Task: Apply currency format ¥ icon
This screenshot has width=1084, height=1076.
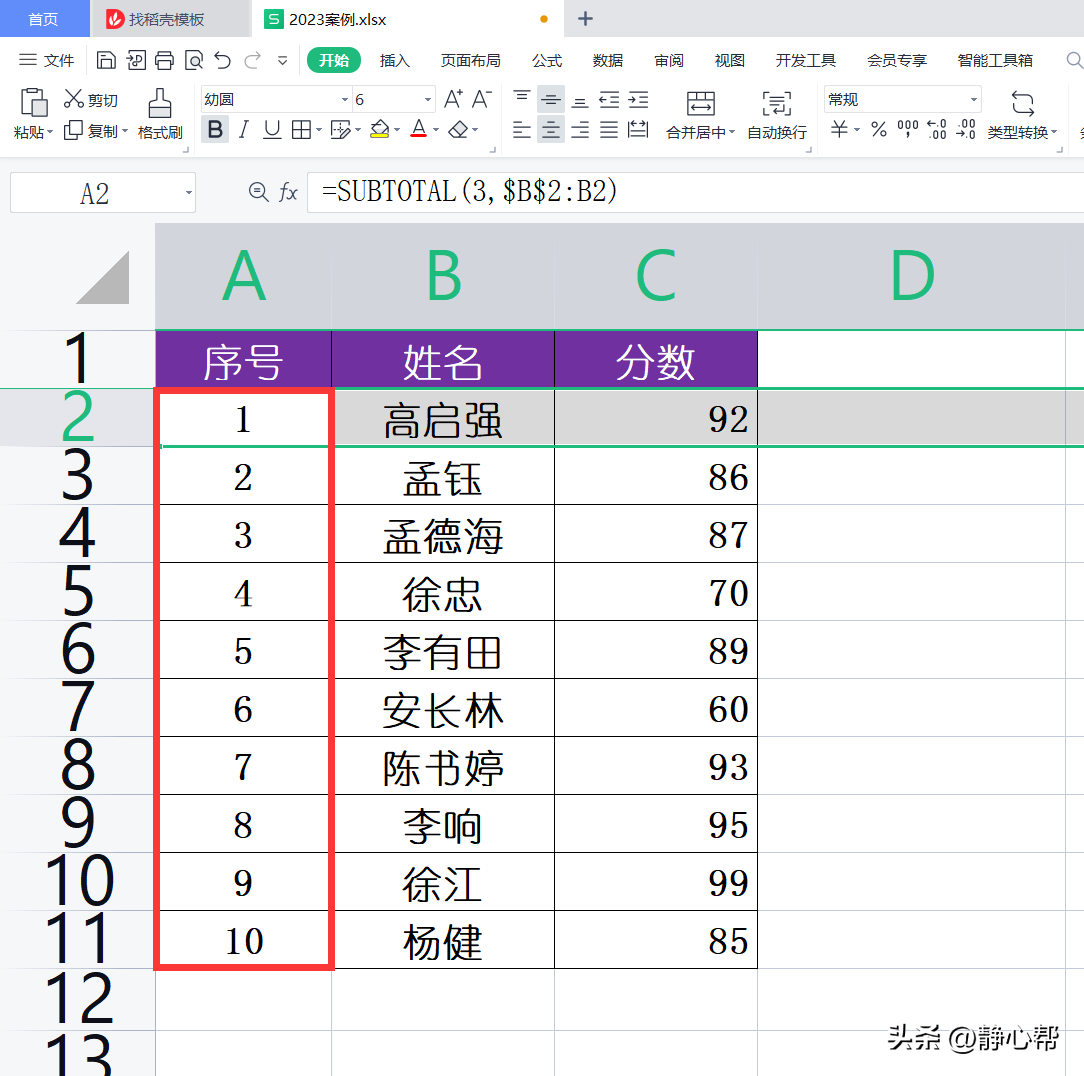Action: 839,129
